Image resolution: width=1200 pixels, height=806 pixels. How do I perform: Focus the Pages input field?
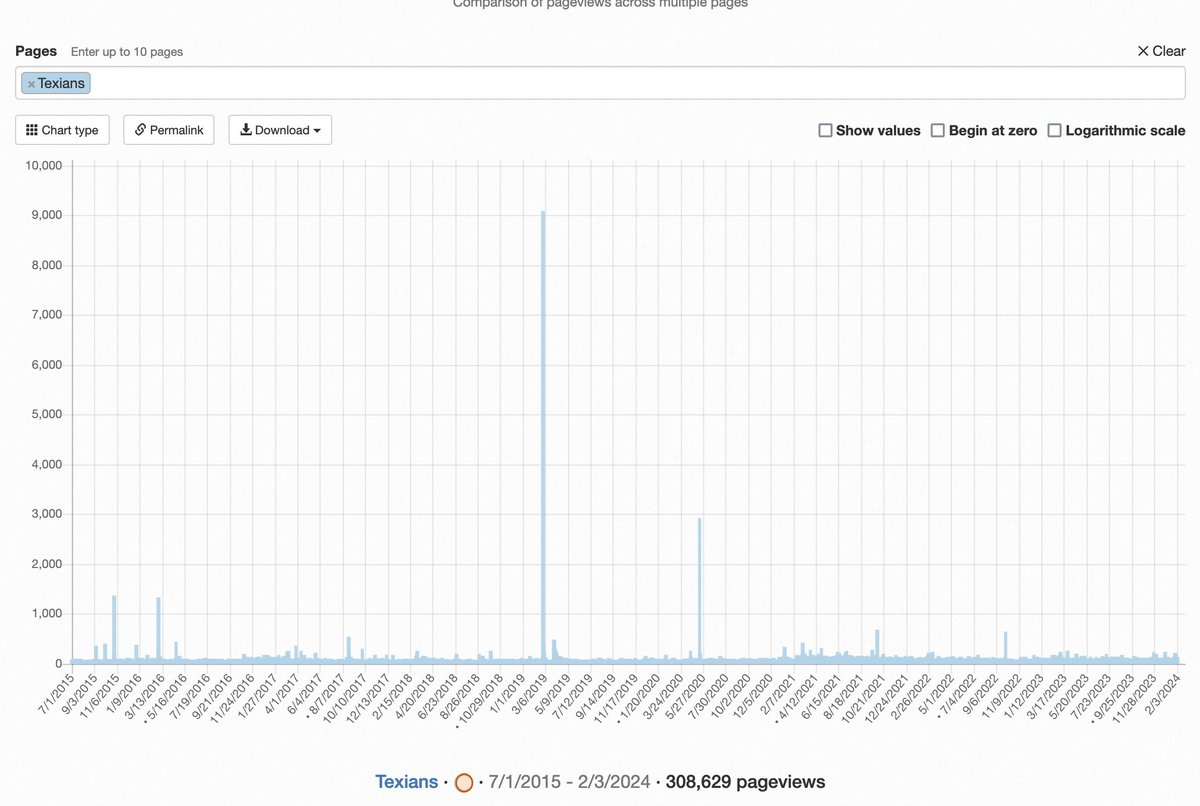(600, 83)
